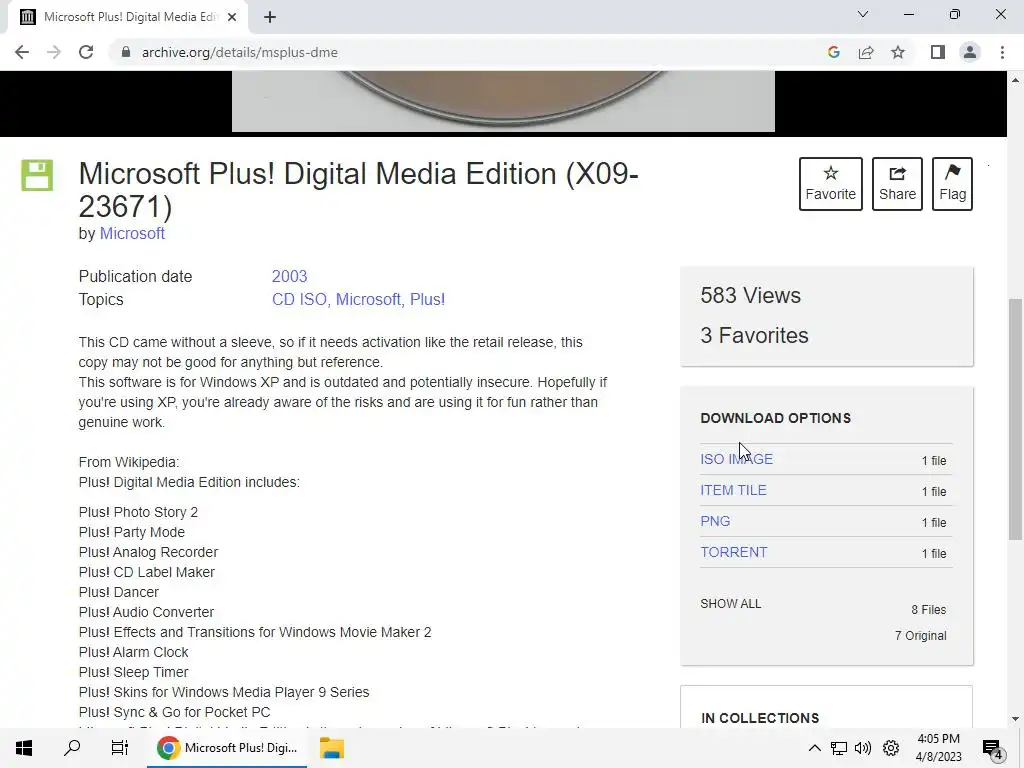Open Windows taskbar search
This screenshot has height=768, width=1024.
(72, 748)
